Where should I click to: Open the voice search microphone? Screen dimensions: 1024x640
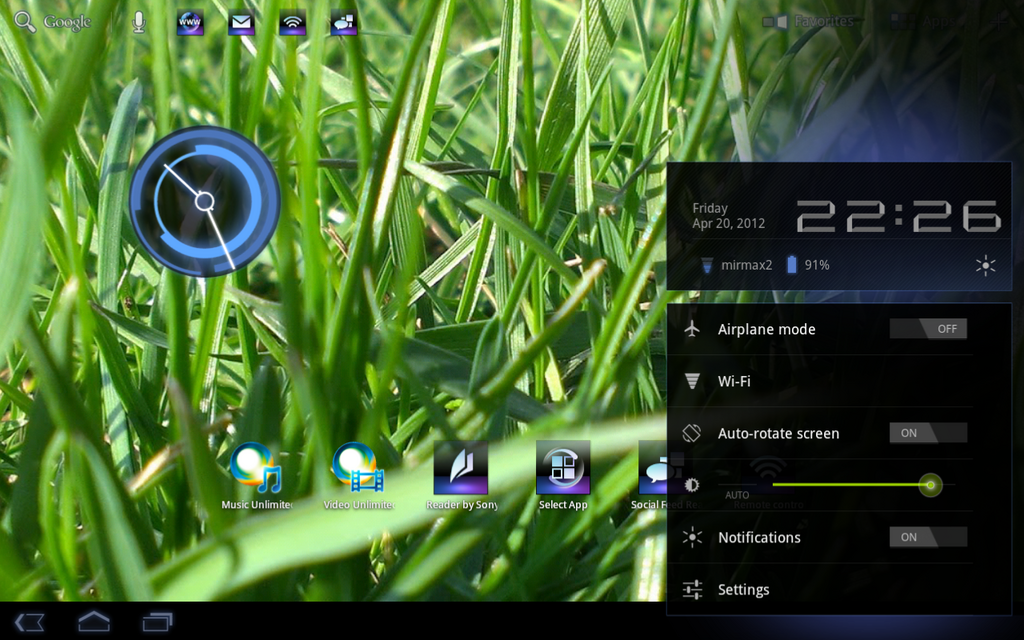(138, 20)
